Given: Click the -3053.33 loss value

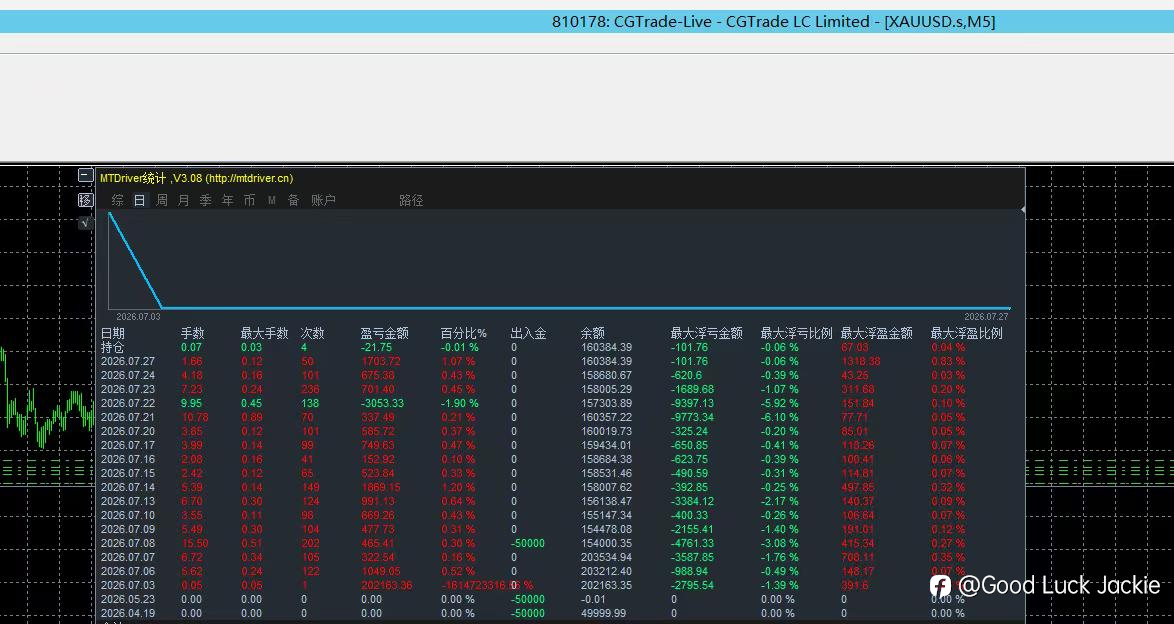Looking at the screenshot, I should click(x=382, y=403).
